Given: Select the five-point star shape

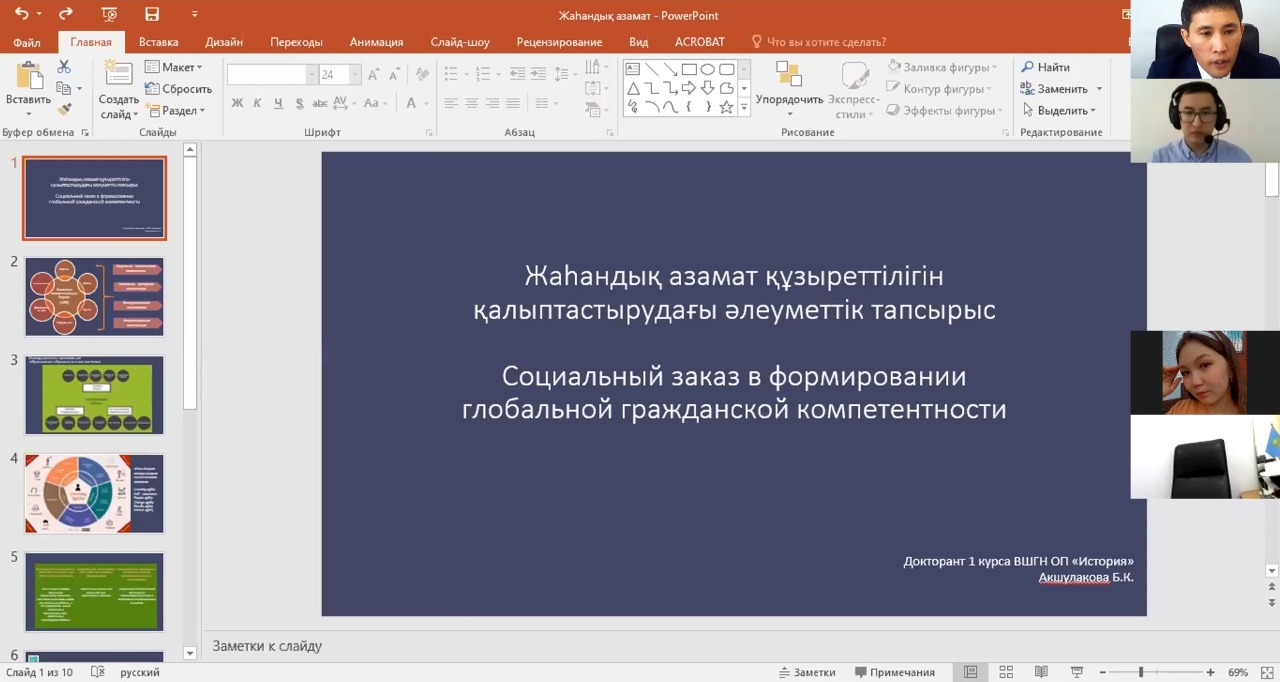Looking at the screenshot, I should (726, 107).
